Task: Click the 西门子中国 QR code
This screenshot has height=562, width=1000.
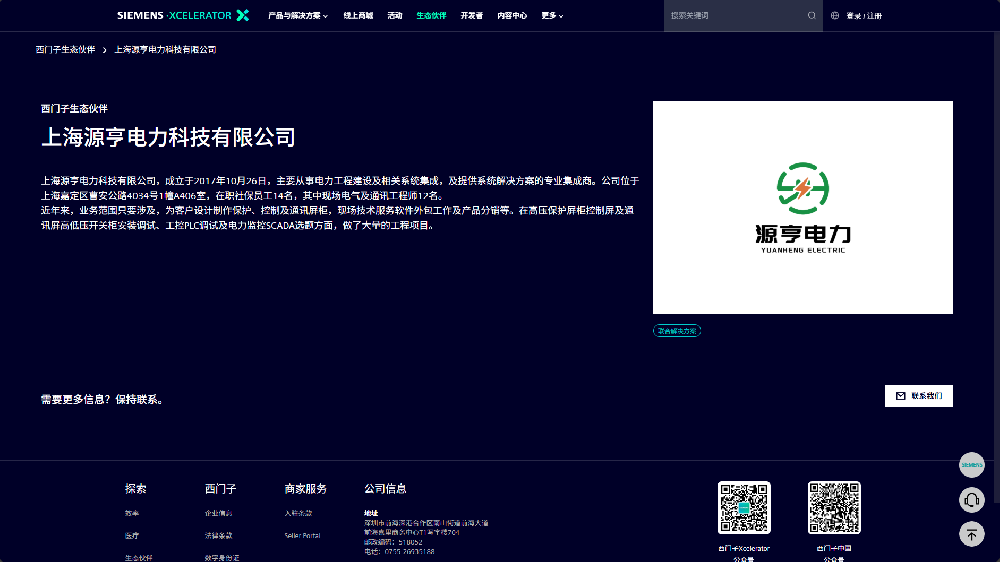Action: (834, 508)
